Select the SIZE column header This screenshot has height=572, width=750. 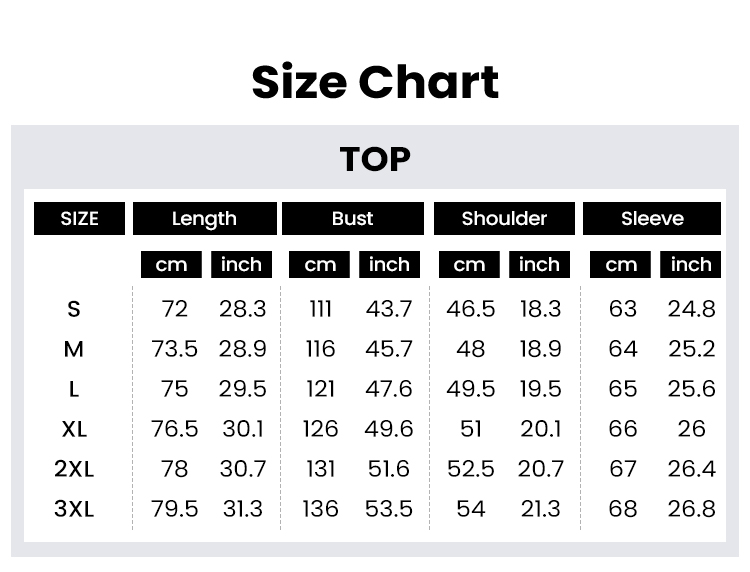pyautogui.click(x=80, y=218)
